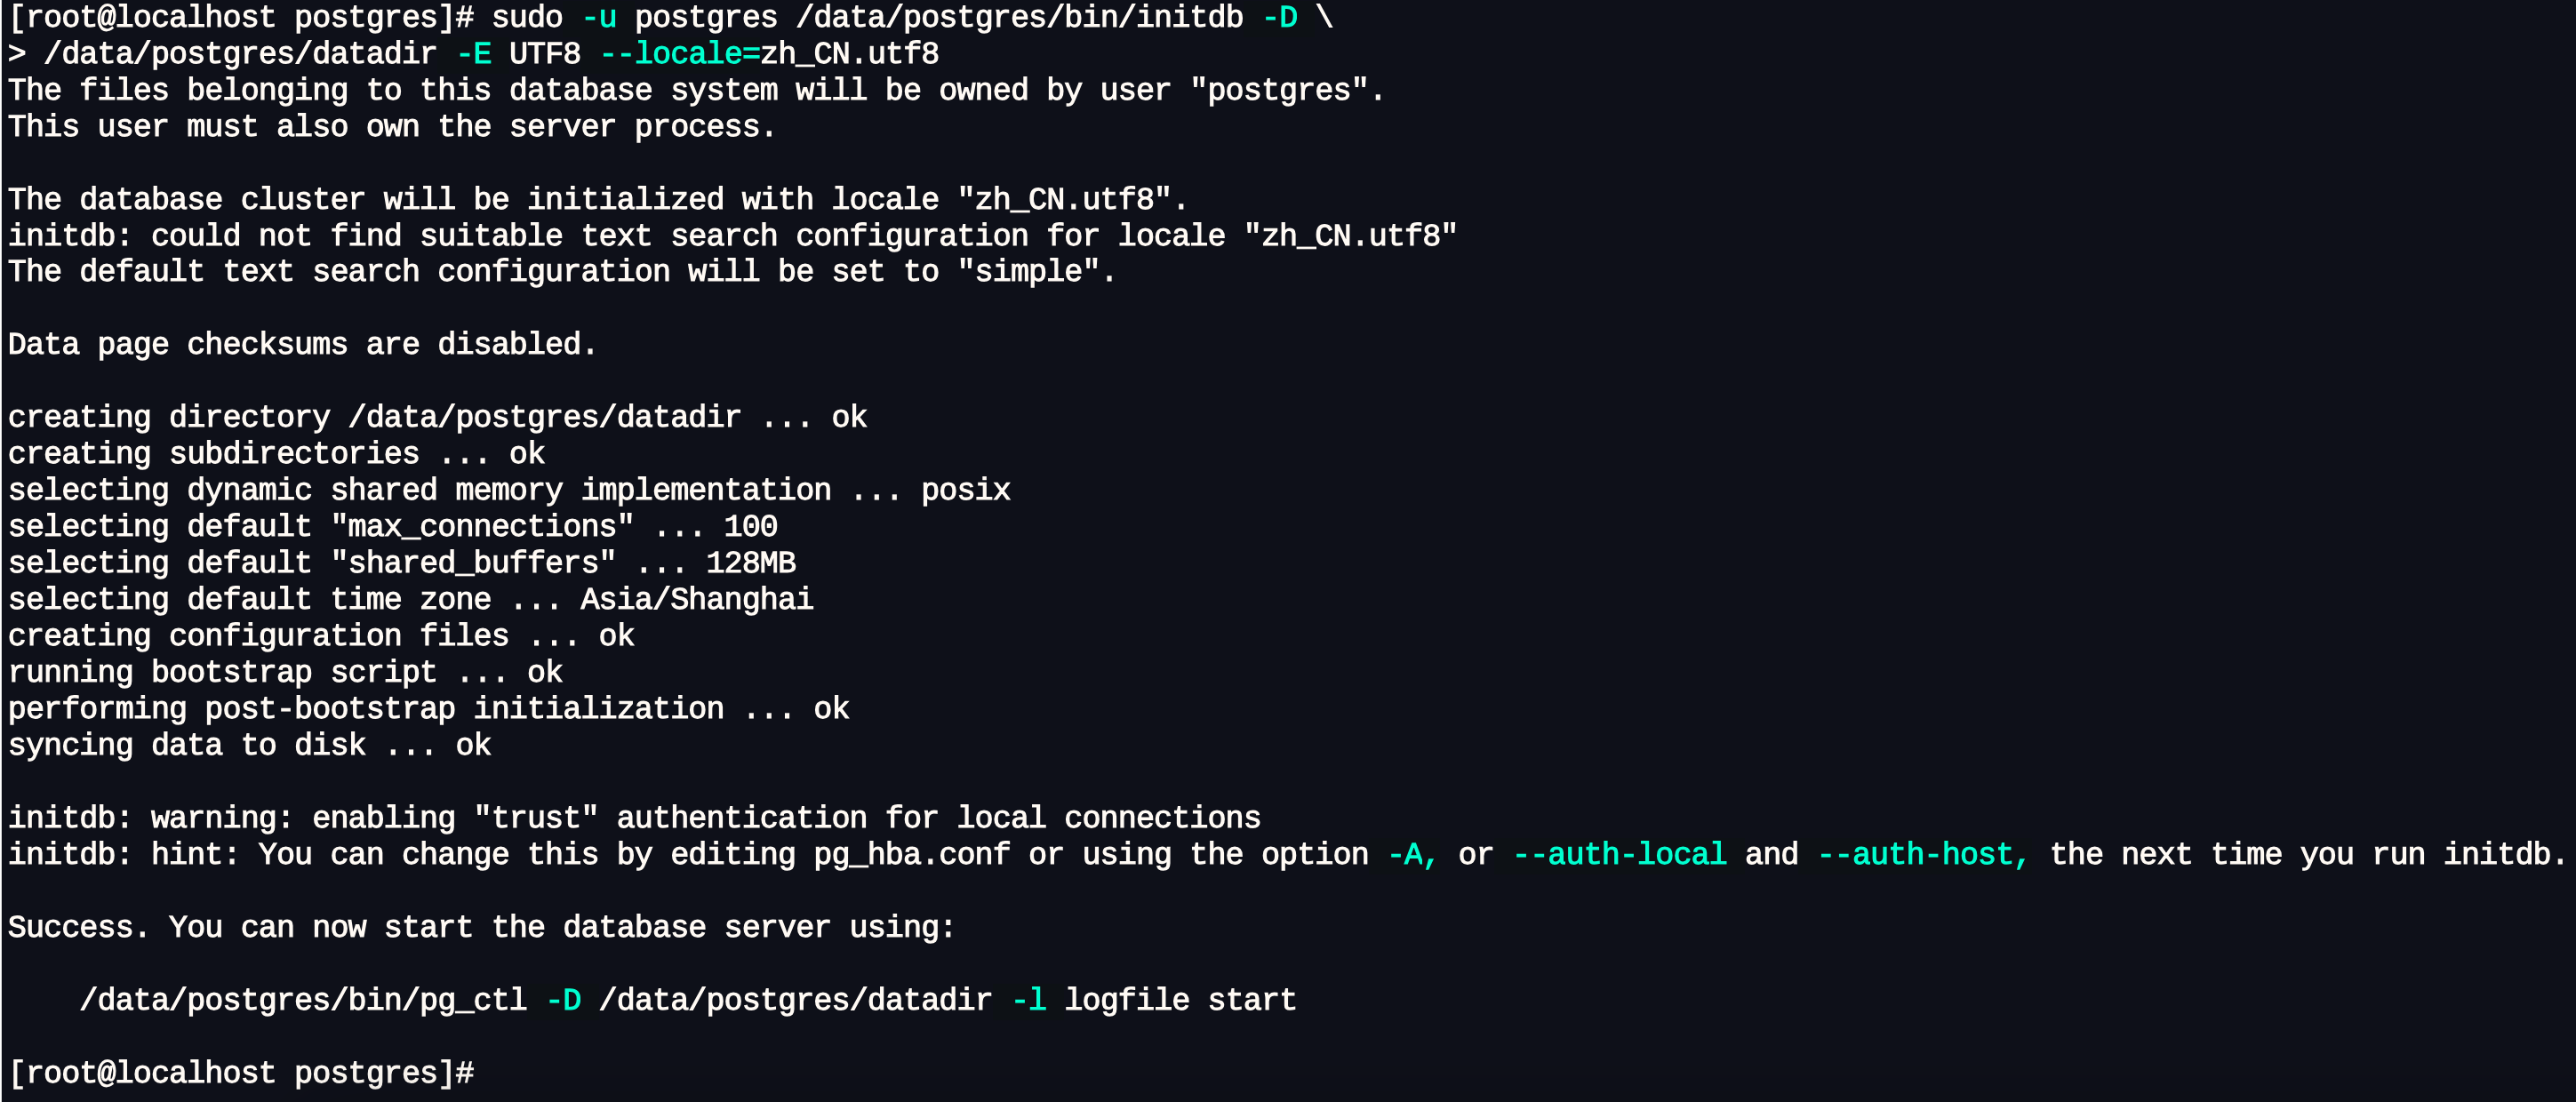The width and height of the screenshot is (2576, 1102).
Task: Click the --auth-local option text
Action: tap(1620, 853)
